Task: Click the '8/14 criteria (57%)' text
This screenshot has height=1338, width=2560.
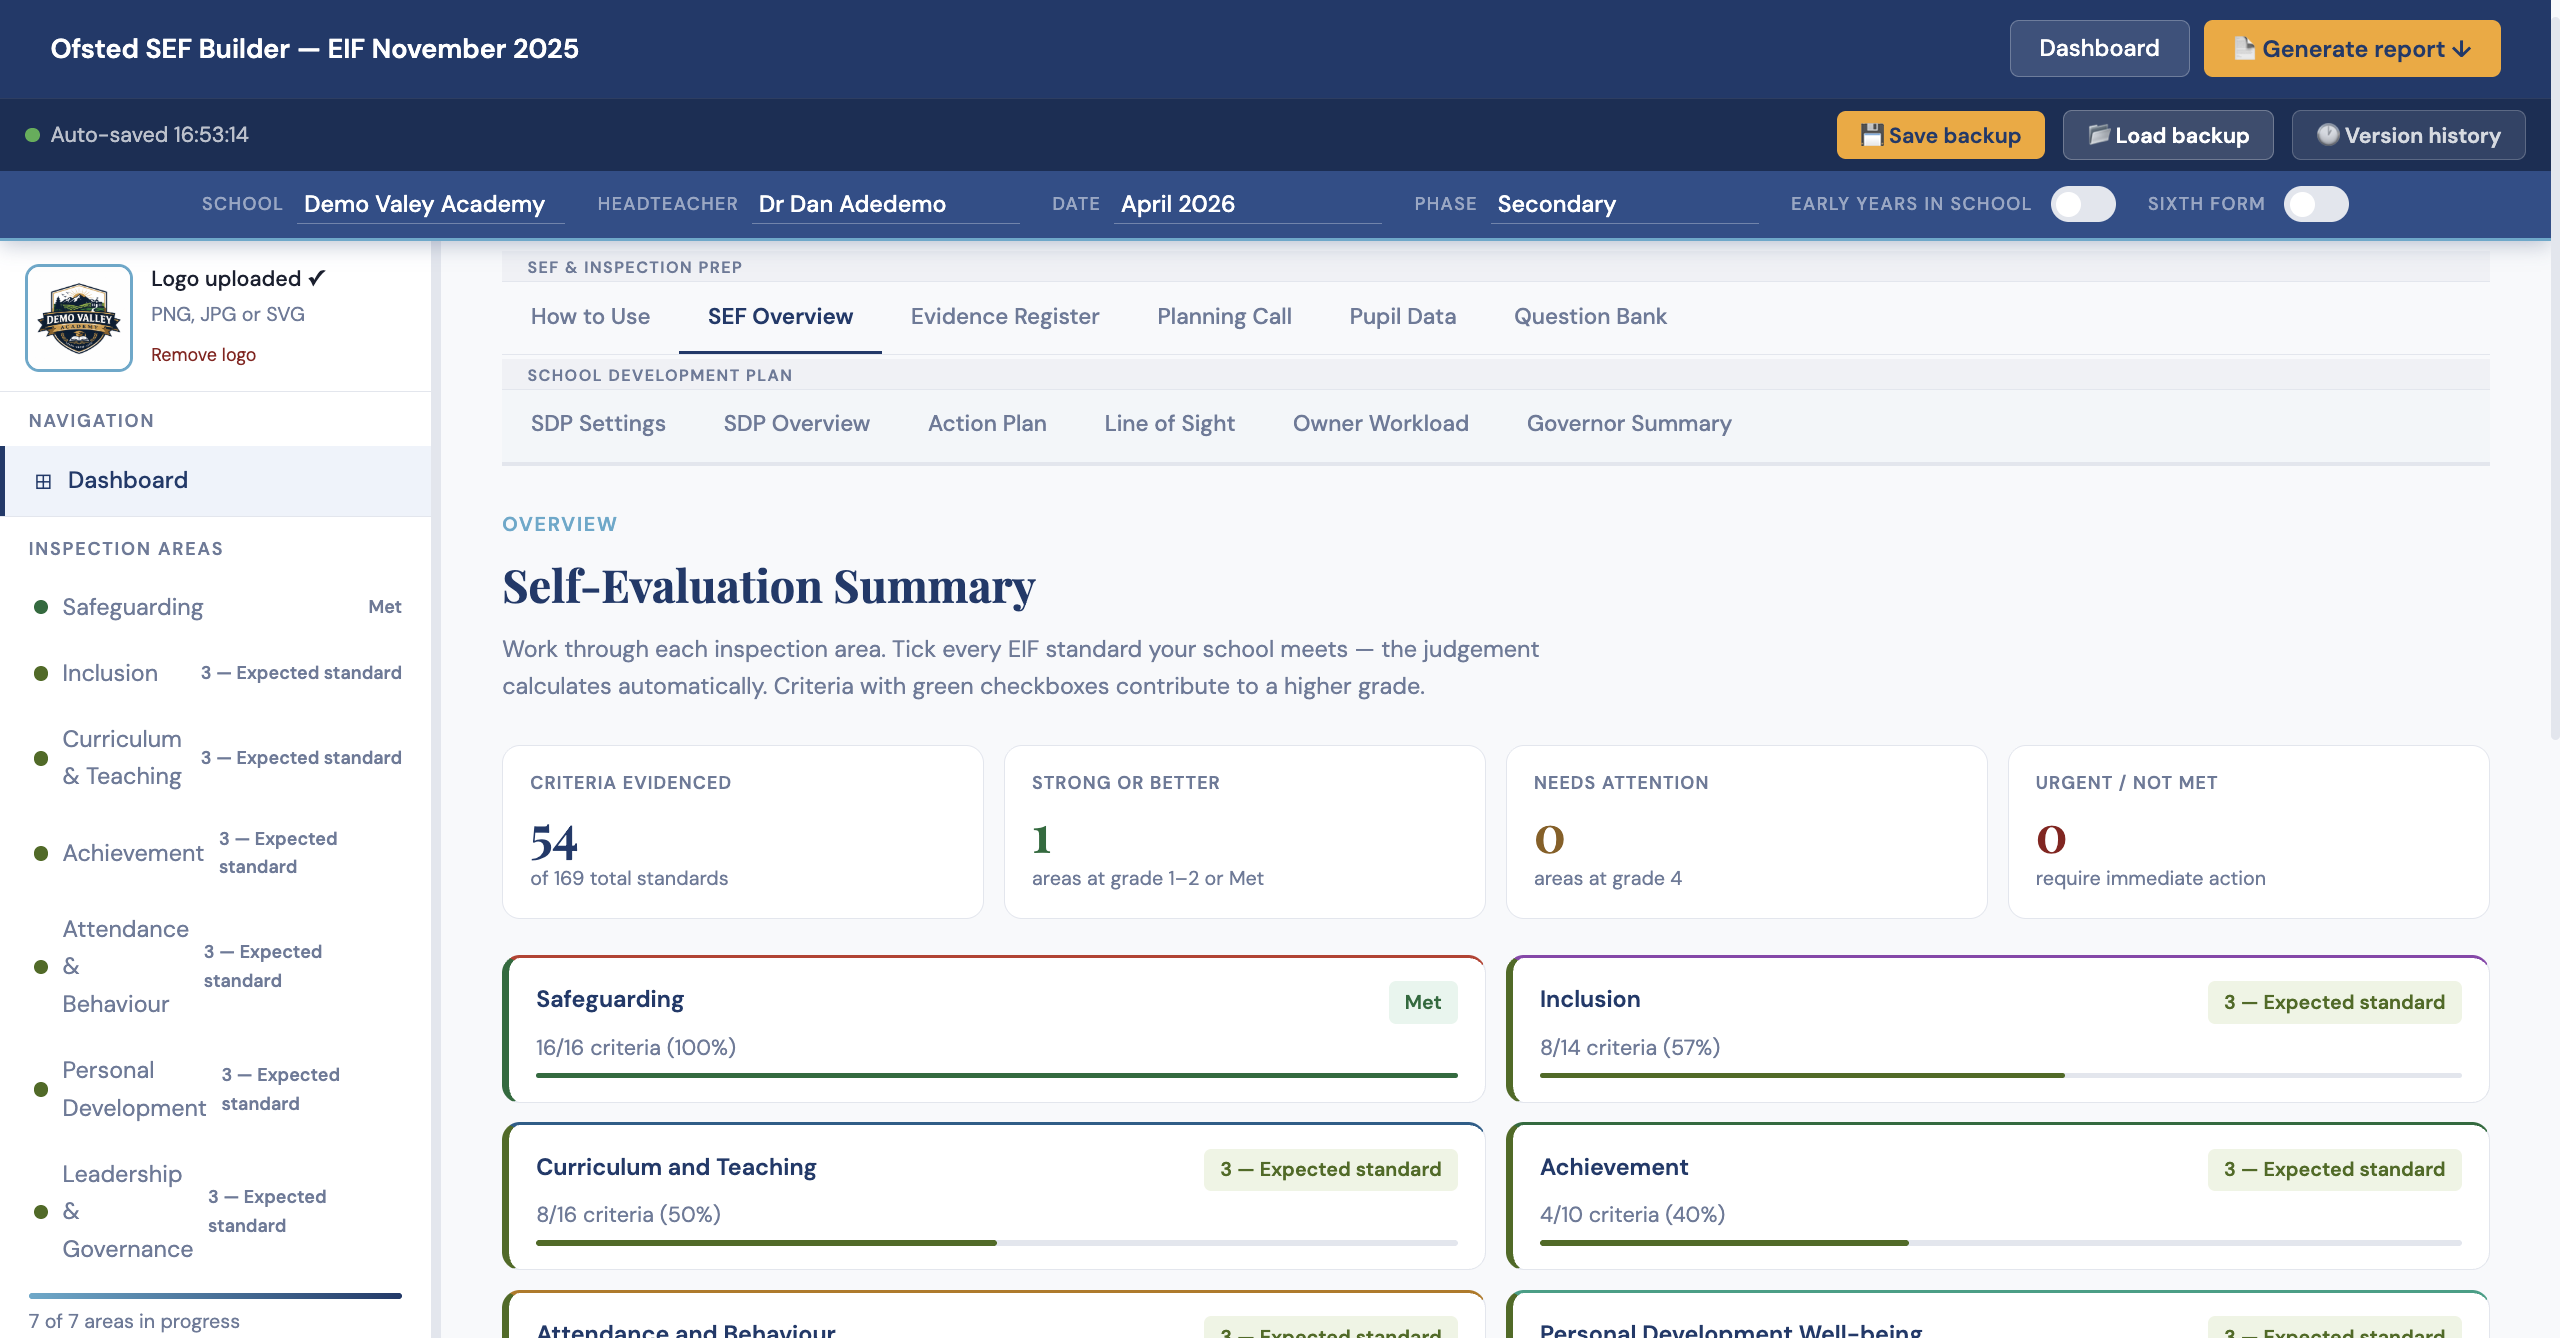Action: (1630, 1047)
